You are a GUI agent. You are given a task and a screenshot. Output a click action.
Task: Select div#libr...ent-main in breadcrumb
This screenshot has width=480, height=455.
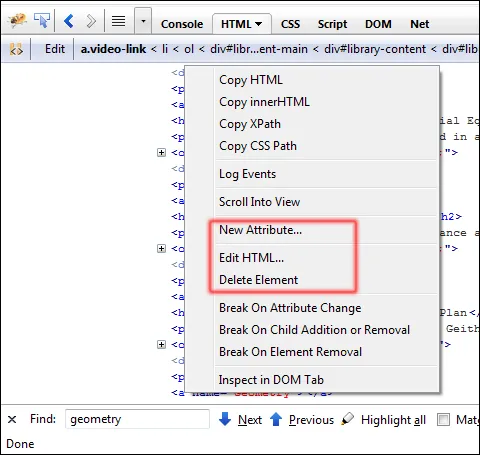coord(259,49)
